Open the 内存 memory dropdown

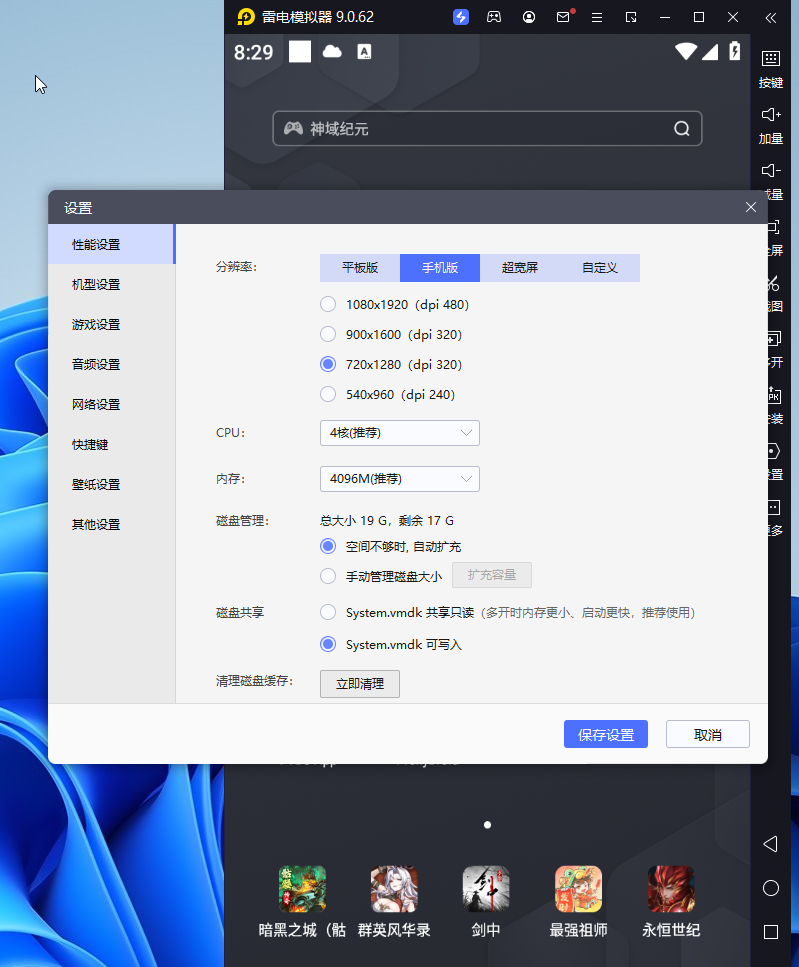coord(400,479)
